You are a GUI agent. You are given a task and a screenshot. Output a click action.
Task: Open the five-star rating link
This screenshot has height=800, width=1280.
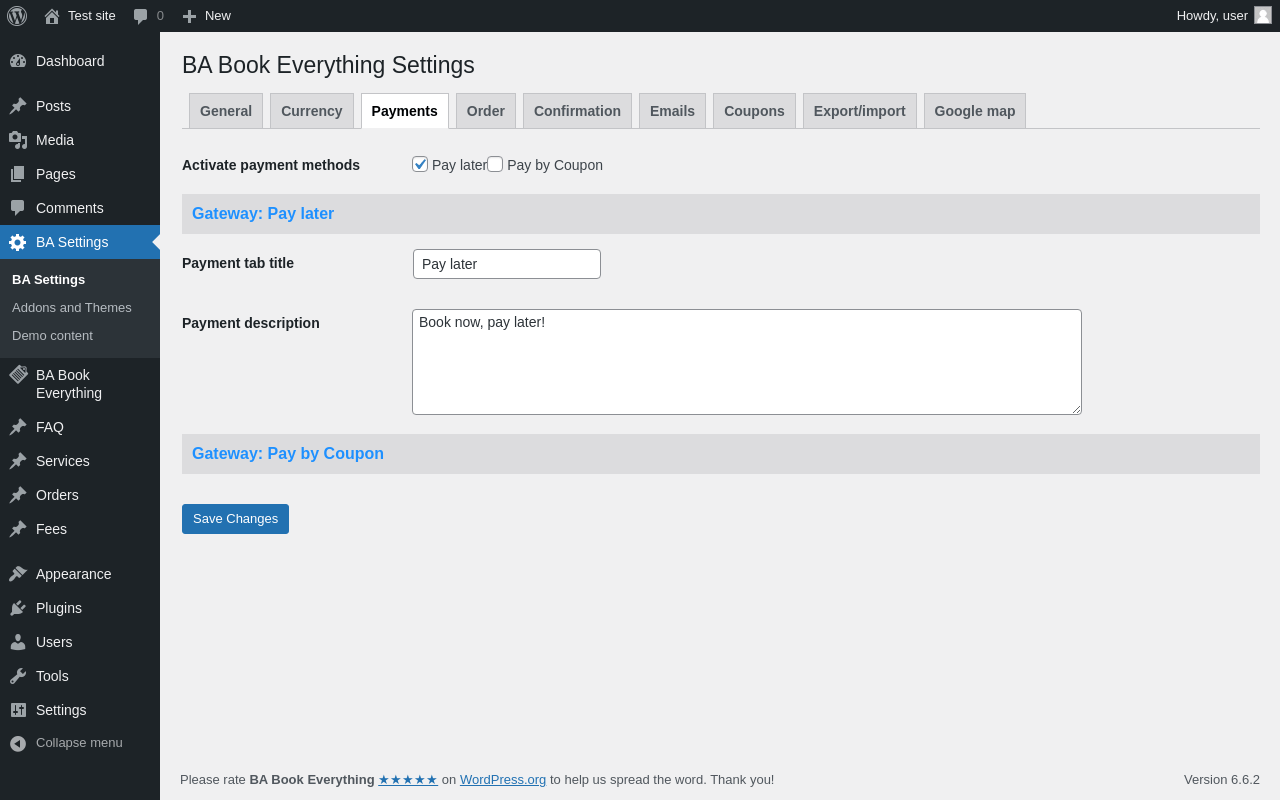[408, 779]
